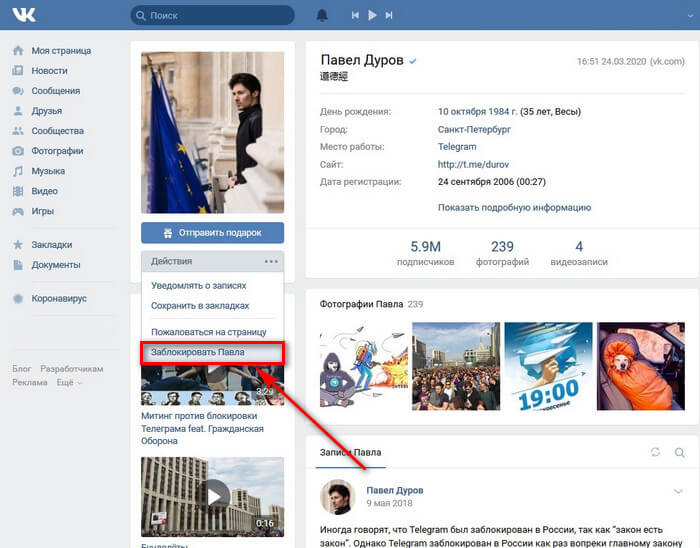The width and height of the screenshot is (700, 548).
Task: Expand the Ещё footer dropdown
Action: click(69, 382)
